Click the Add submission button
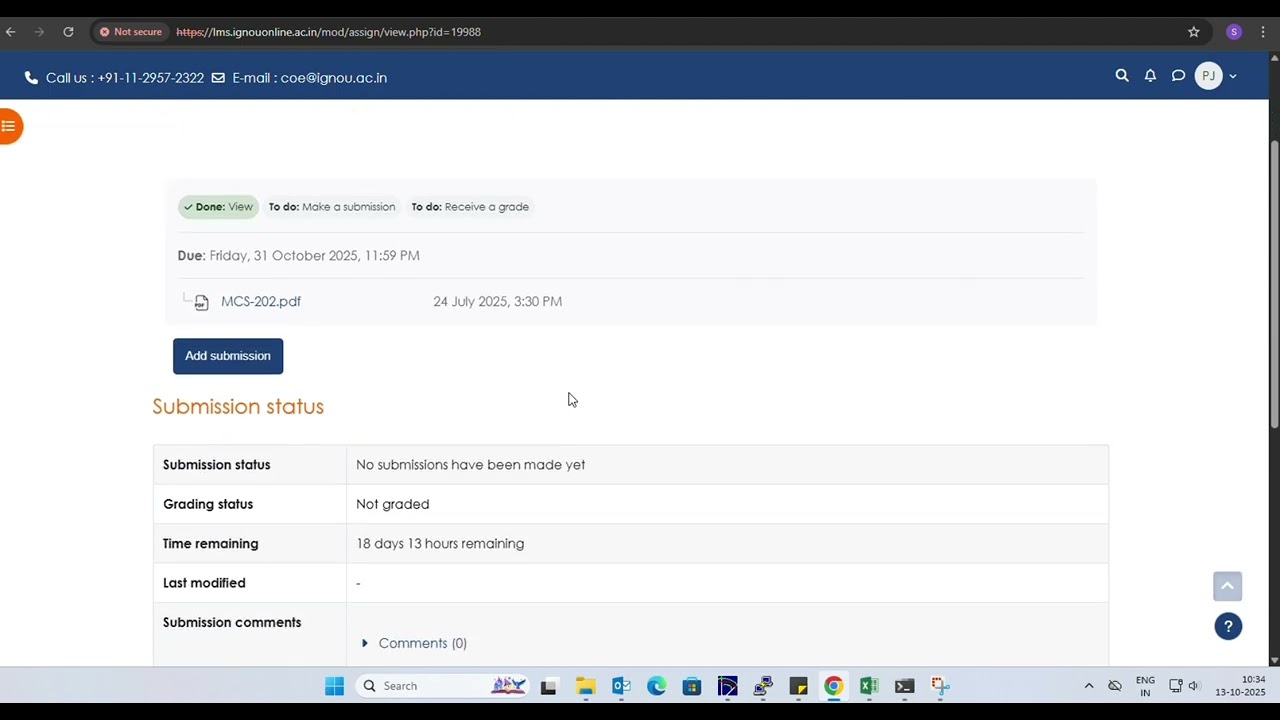The image size is (1280, 720). click(x=228, y=356)
